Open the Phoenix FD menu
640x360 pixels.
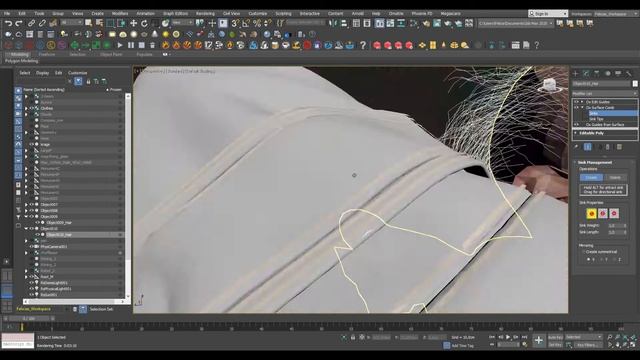[422, 13]
